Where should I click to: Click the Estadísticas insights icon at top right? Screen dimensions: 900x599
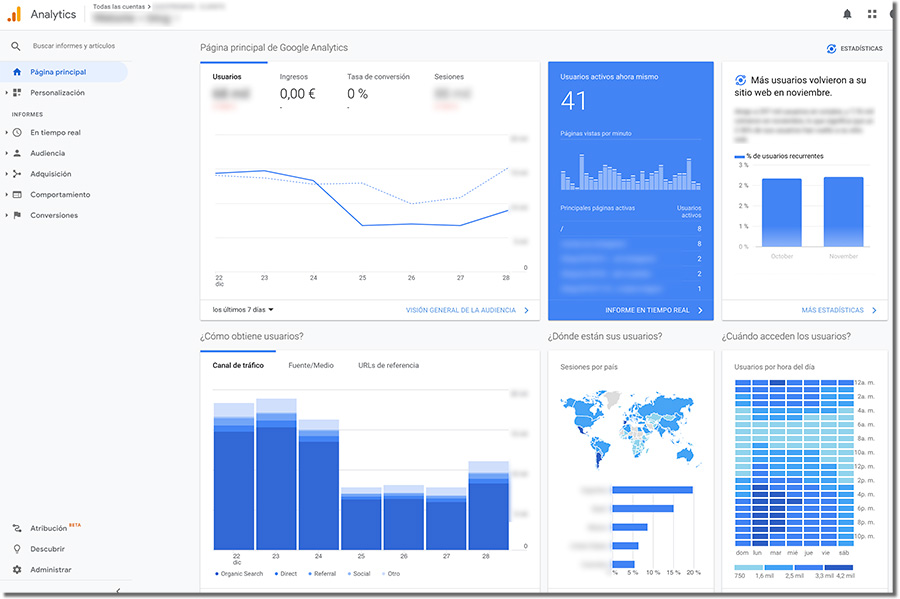click(831, 49)
